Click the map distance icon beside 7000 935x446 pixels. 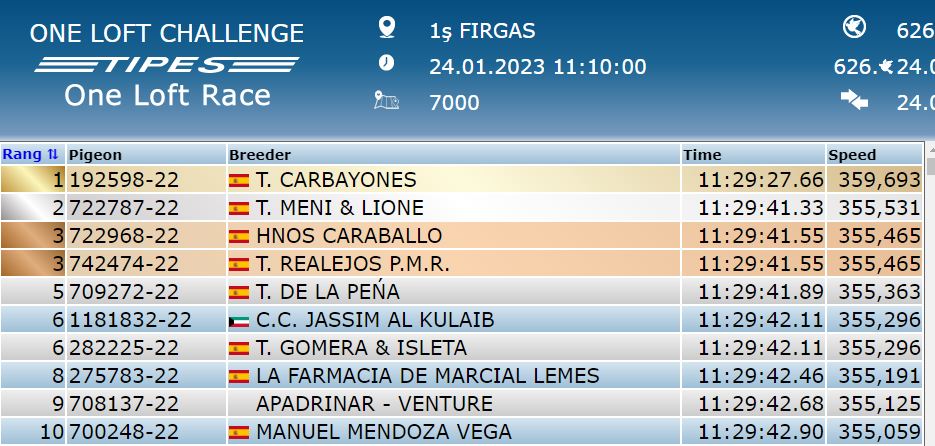(386, 100)
